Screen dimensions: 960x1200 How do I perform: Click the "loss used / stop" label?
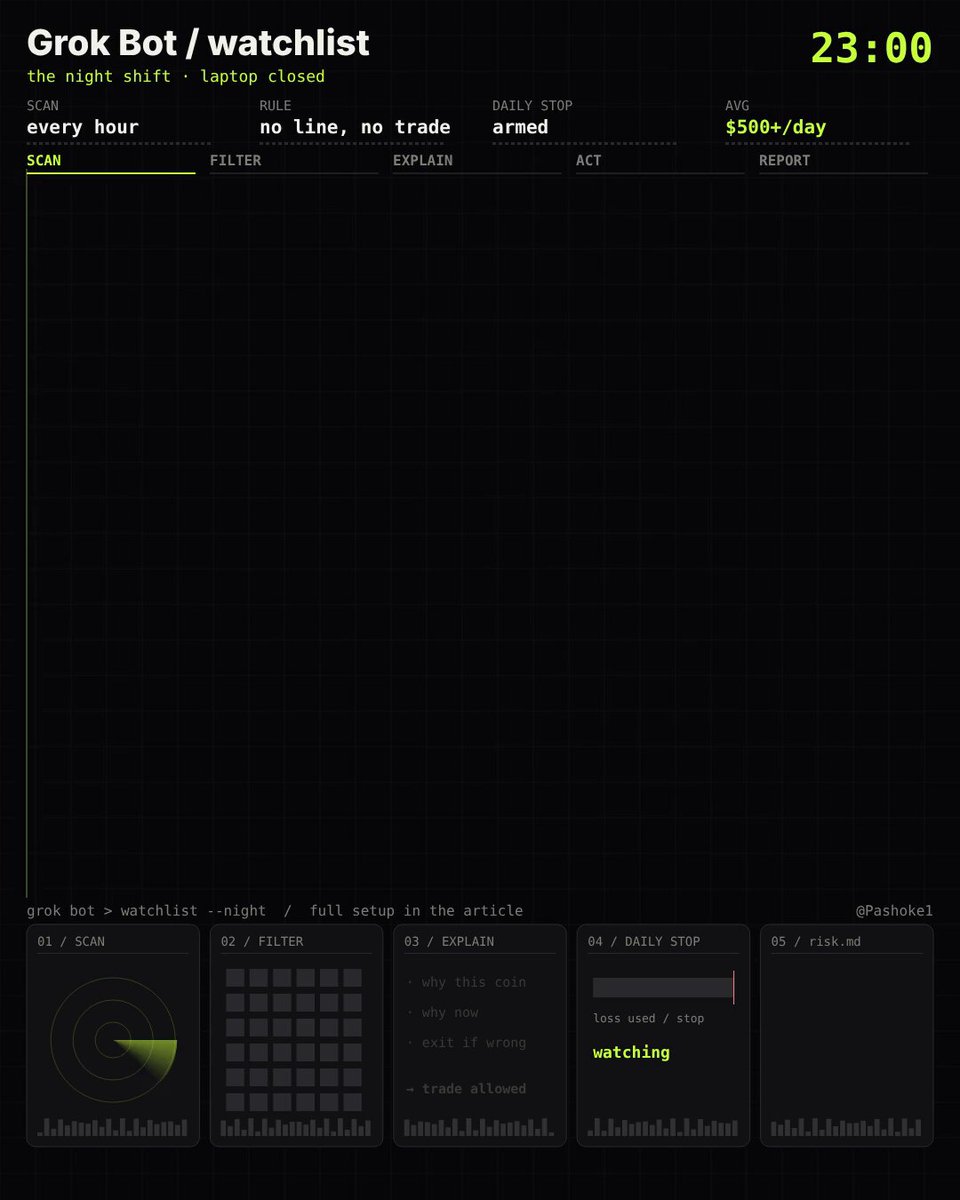649,1018
